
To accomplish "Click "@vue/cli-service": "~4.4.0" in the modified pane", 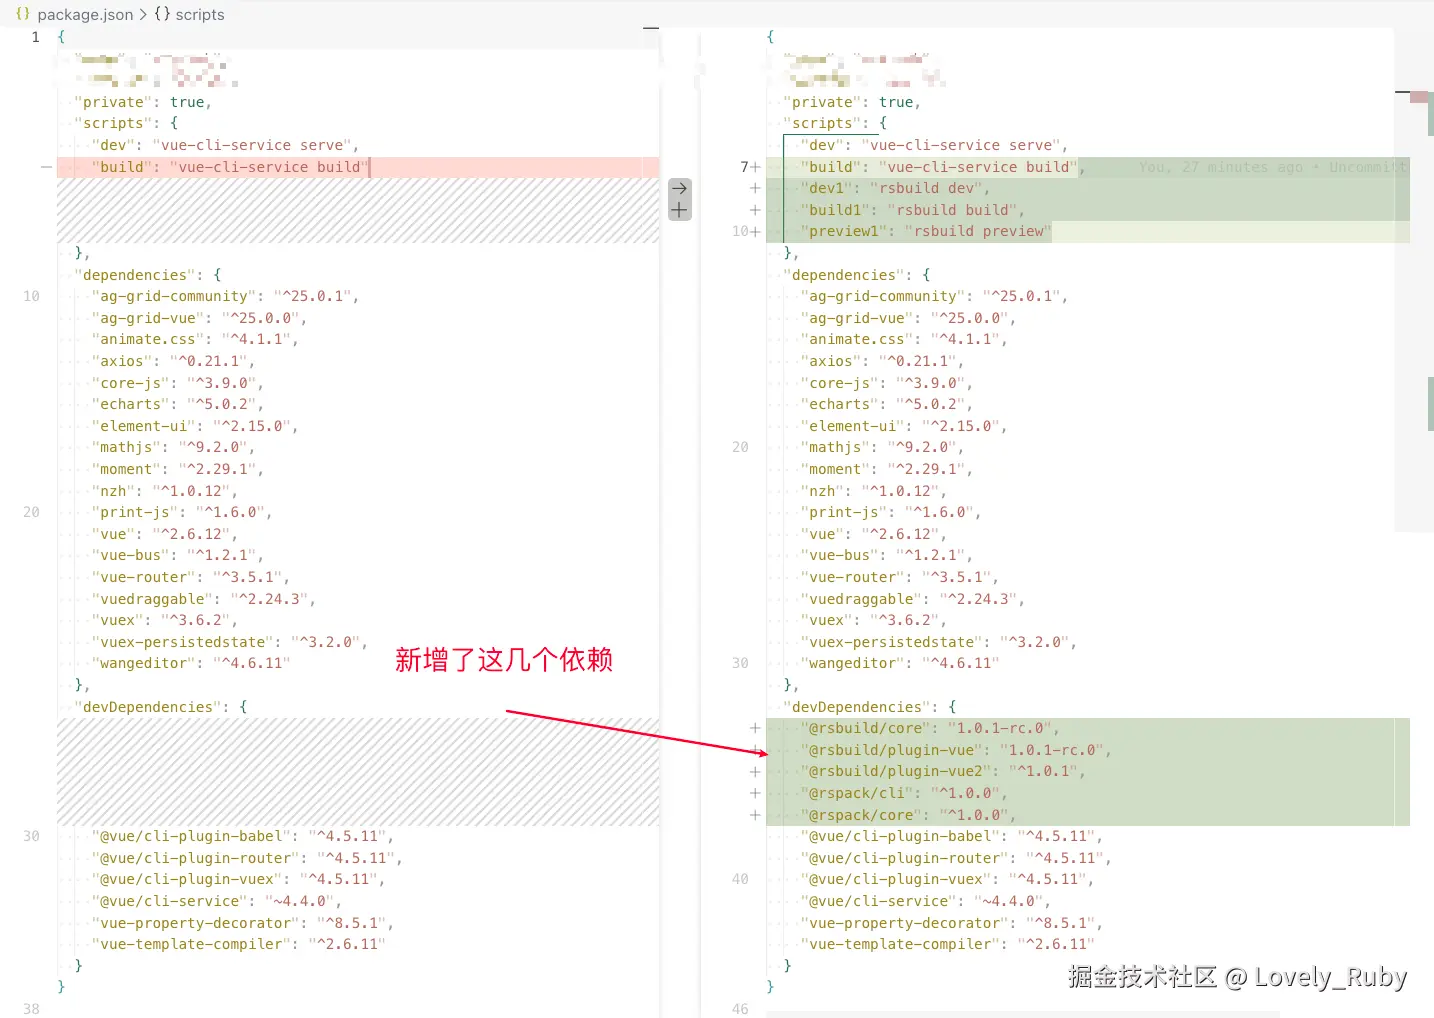I will click(x=925, y=901).
